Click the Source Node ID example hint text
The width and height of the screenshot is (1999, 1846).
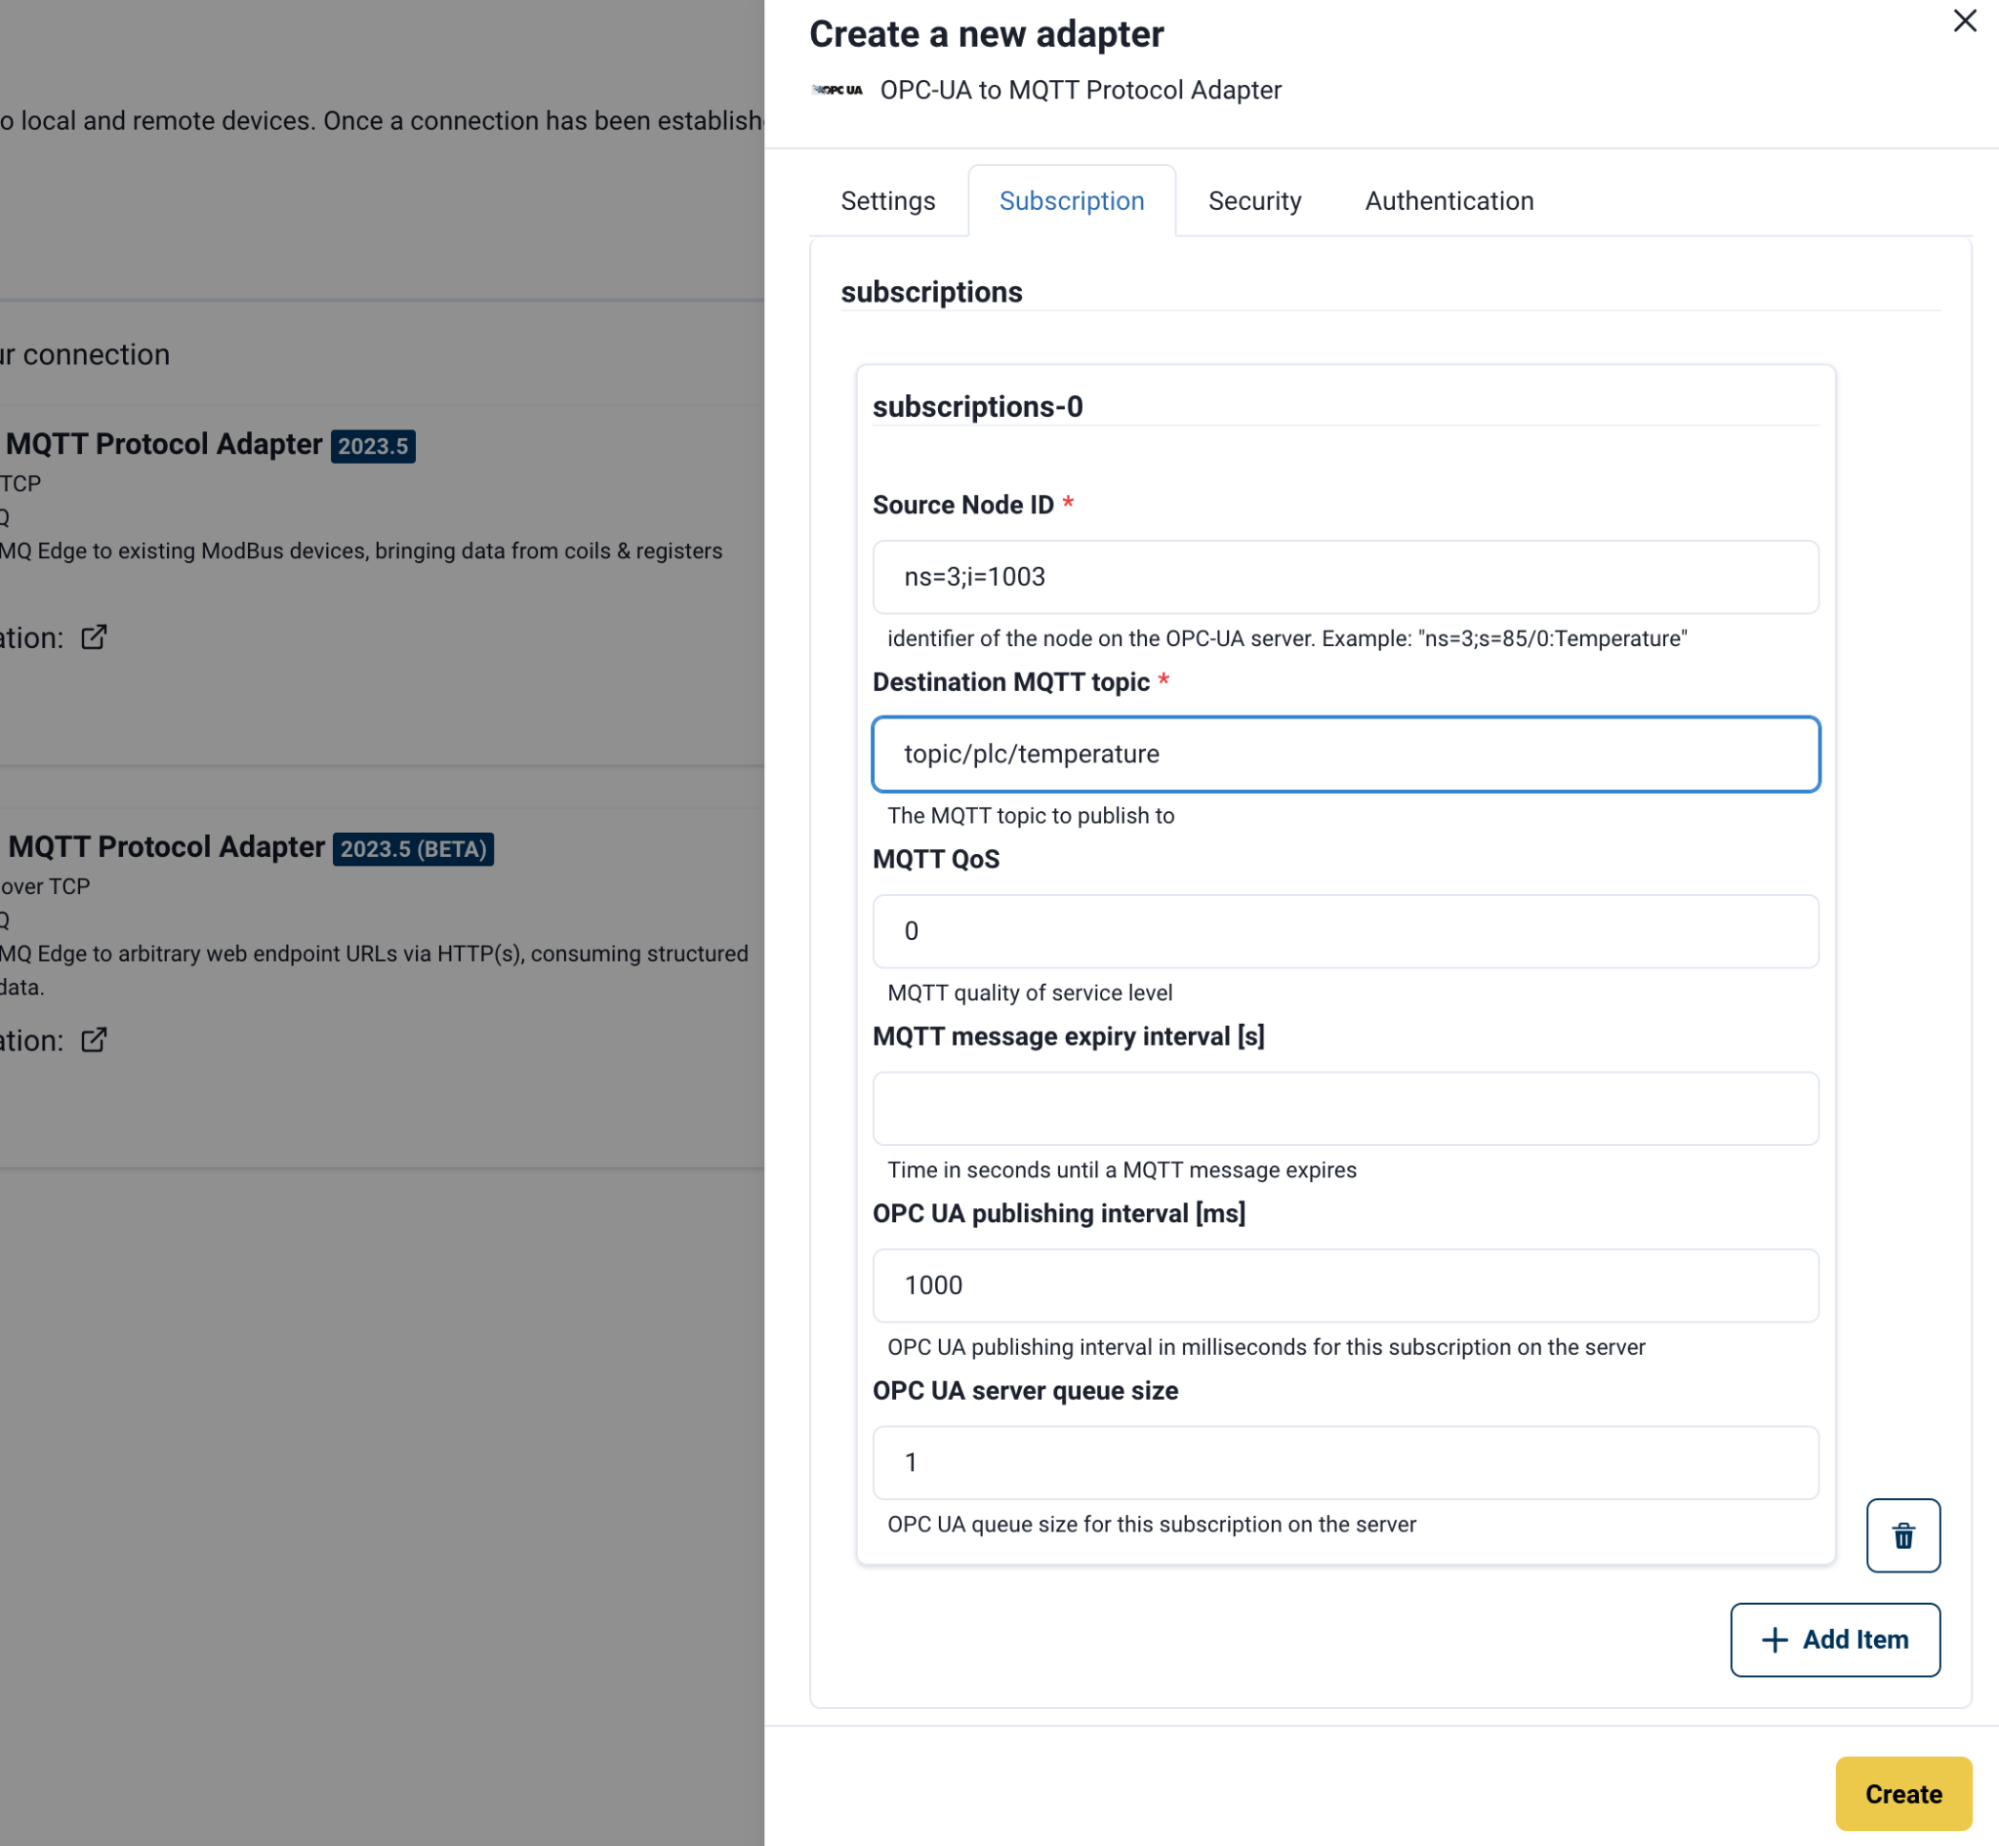pyautogui.click(x=1287, y=638)
